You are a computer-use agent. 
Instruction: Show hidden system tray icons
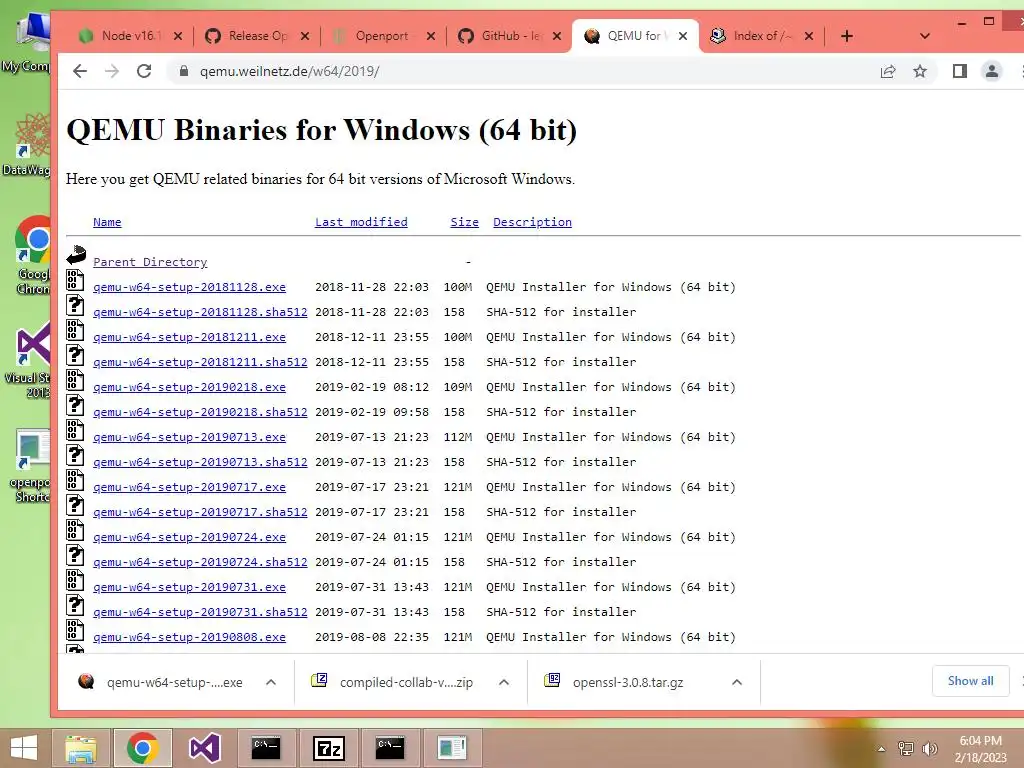(x=881, y=749)
